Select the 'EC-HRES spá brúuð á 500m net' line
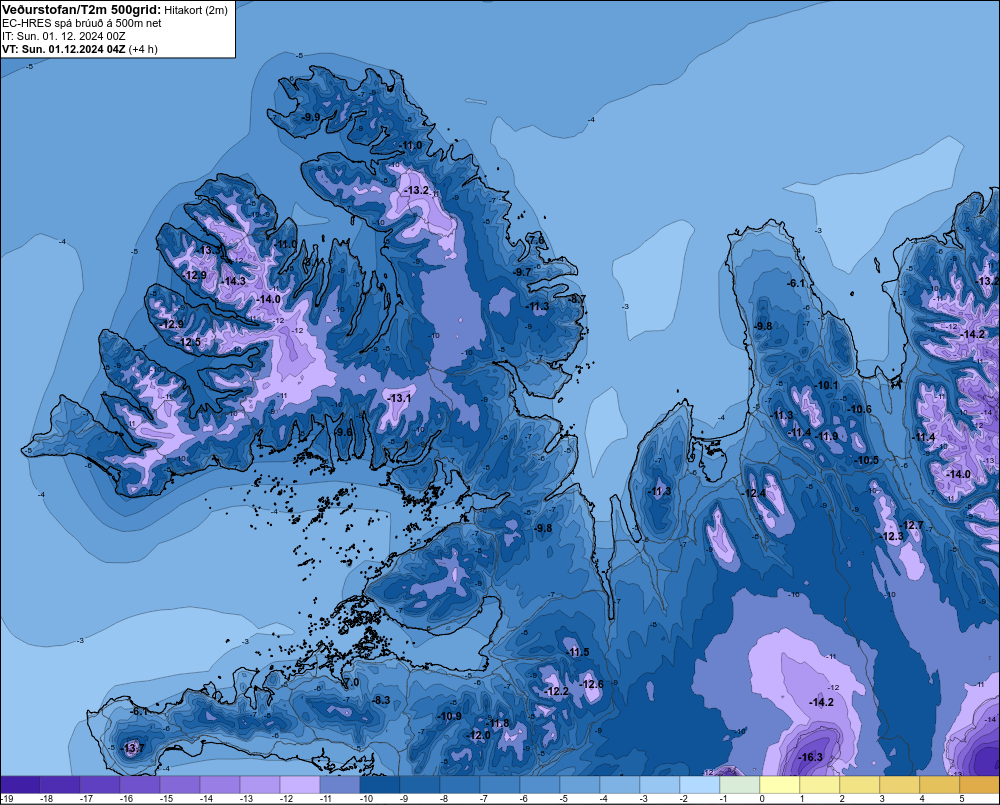 [82, 23]
